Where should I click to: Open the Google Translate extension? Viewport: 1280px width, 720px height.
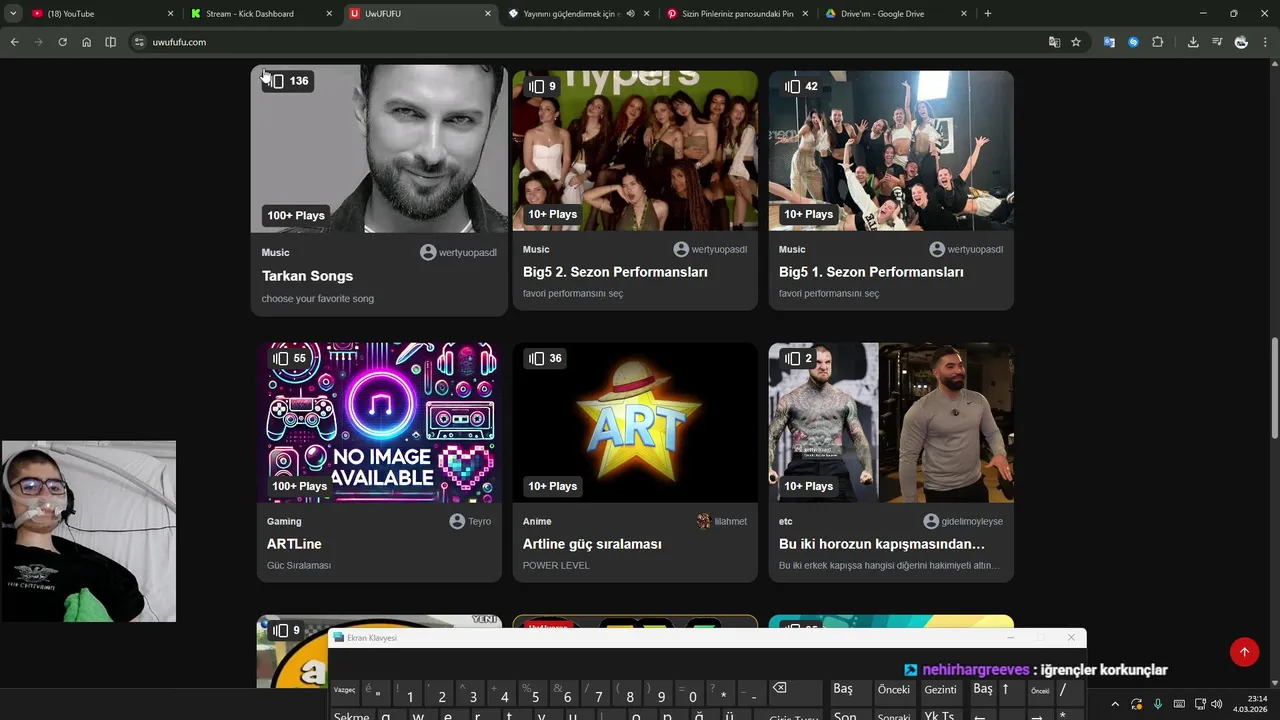click(1109, 42)
